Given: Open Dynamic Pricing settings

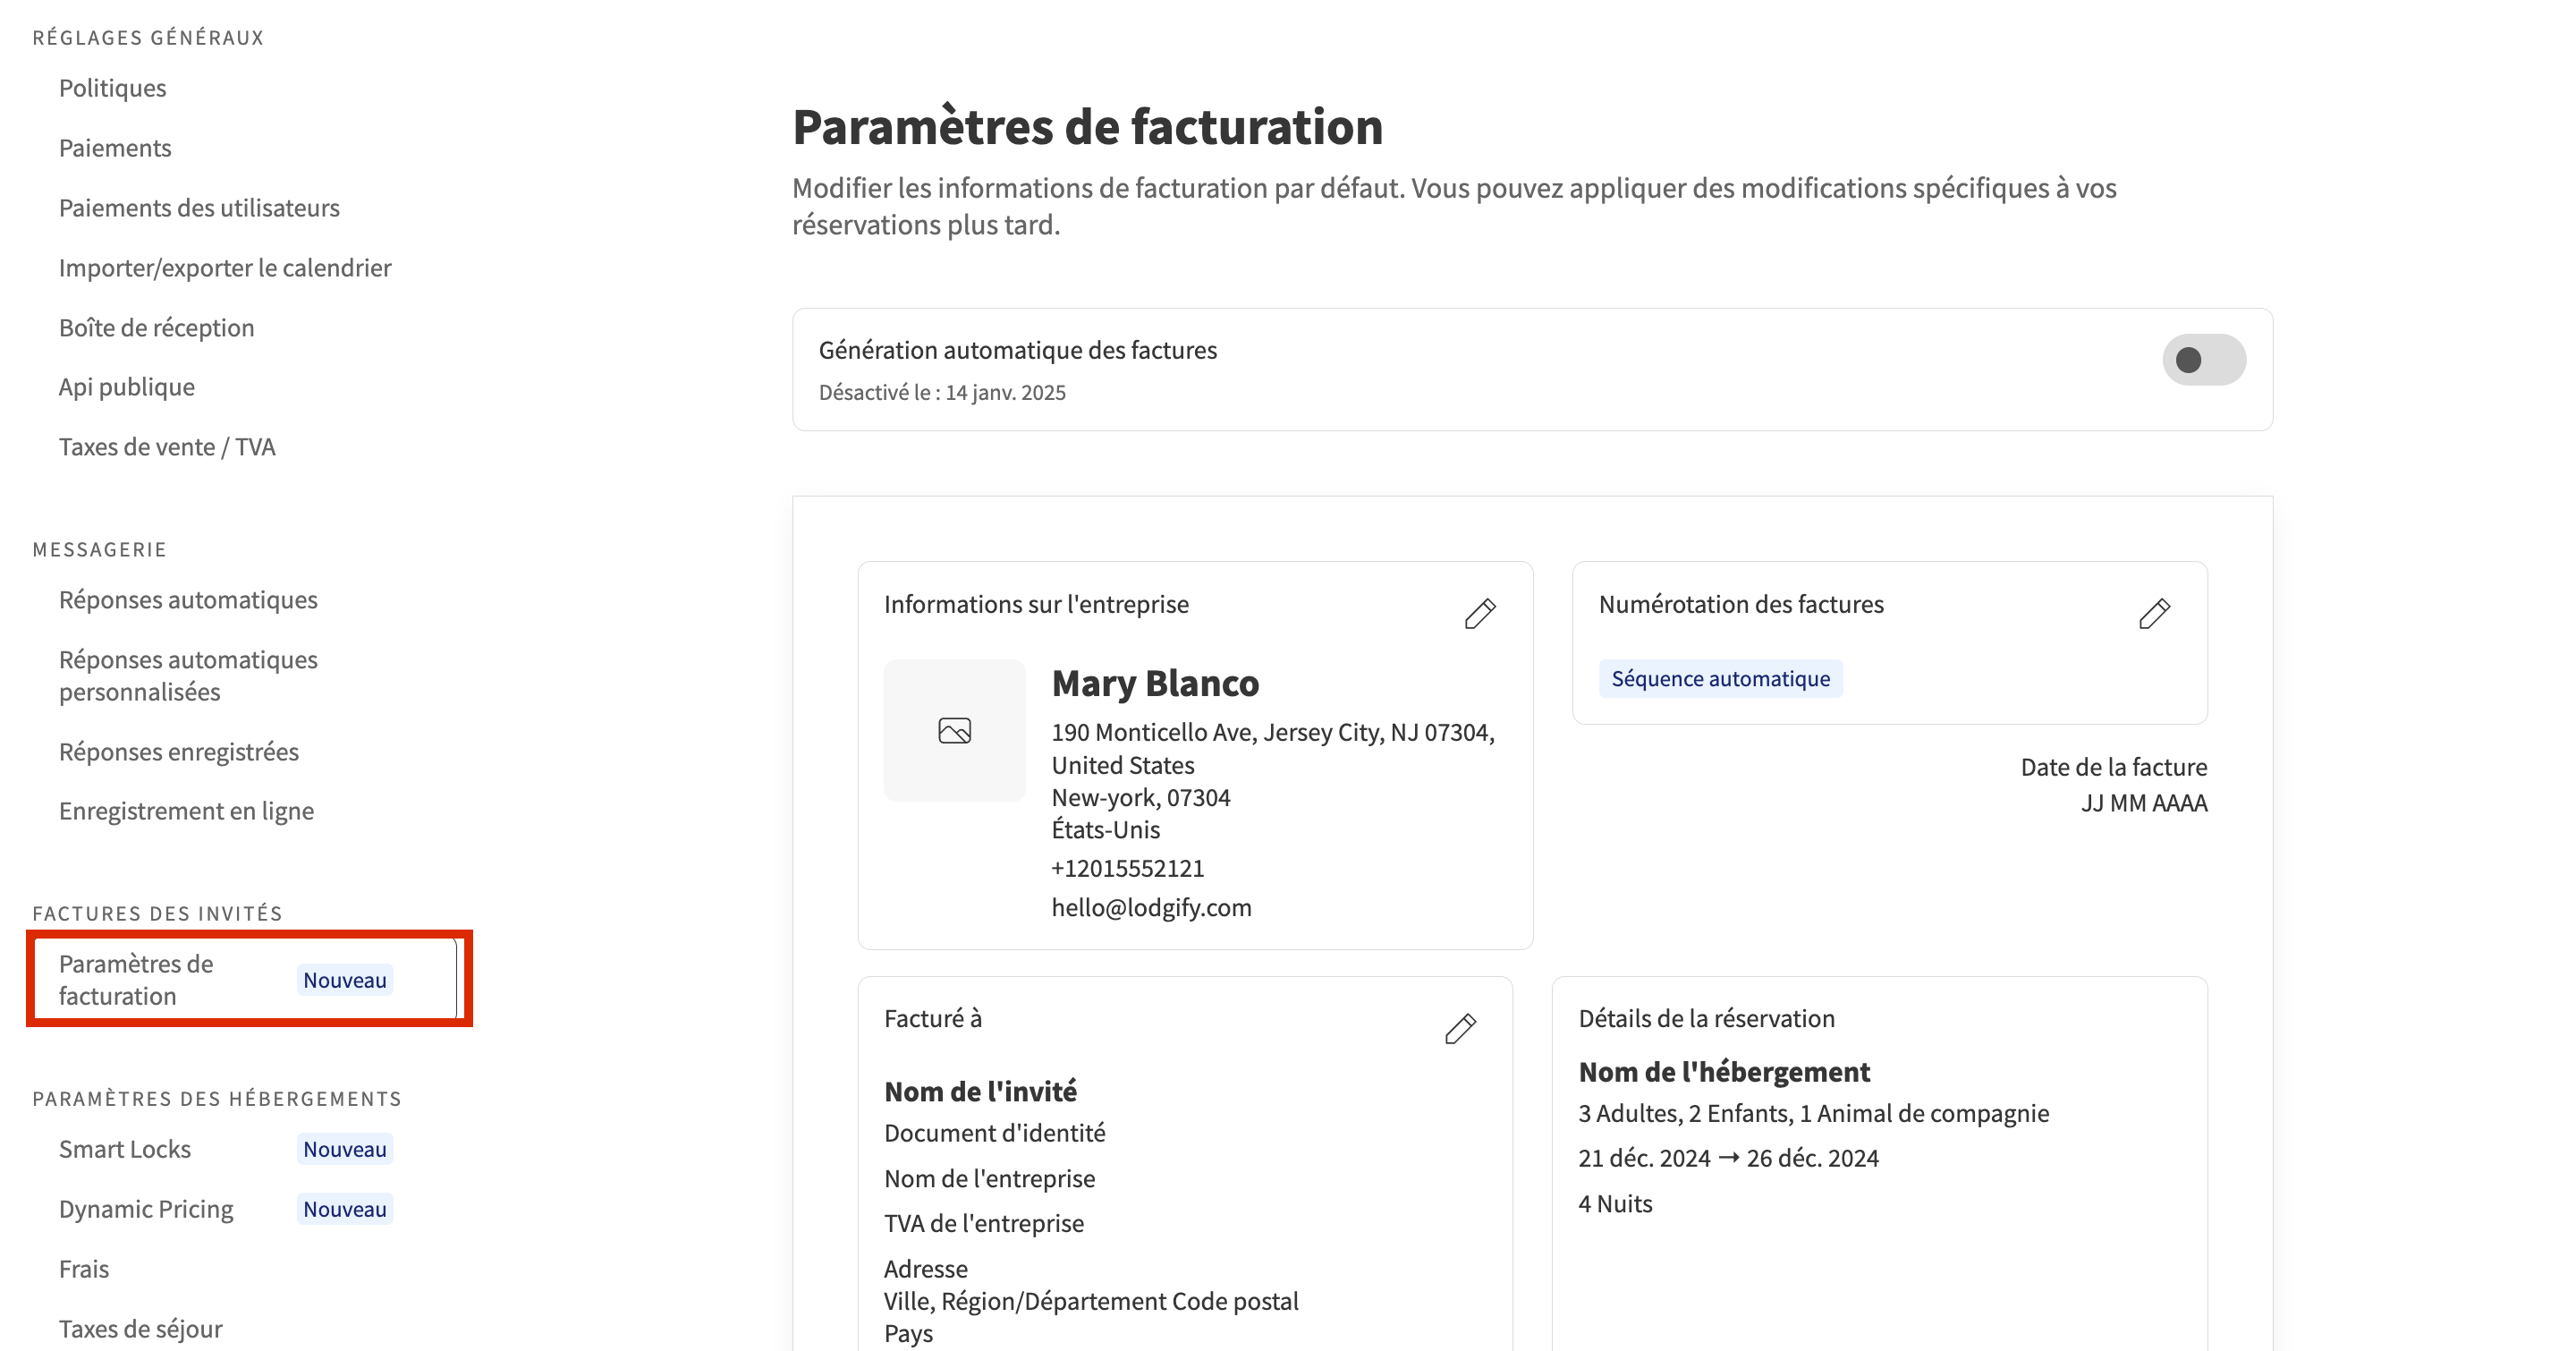Looking at the screenshot, I should click(x=146, y=1209).
